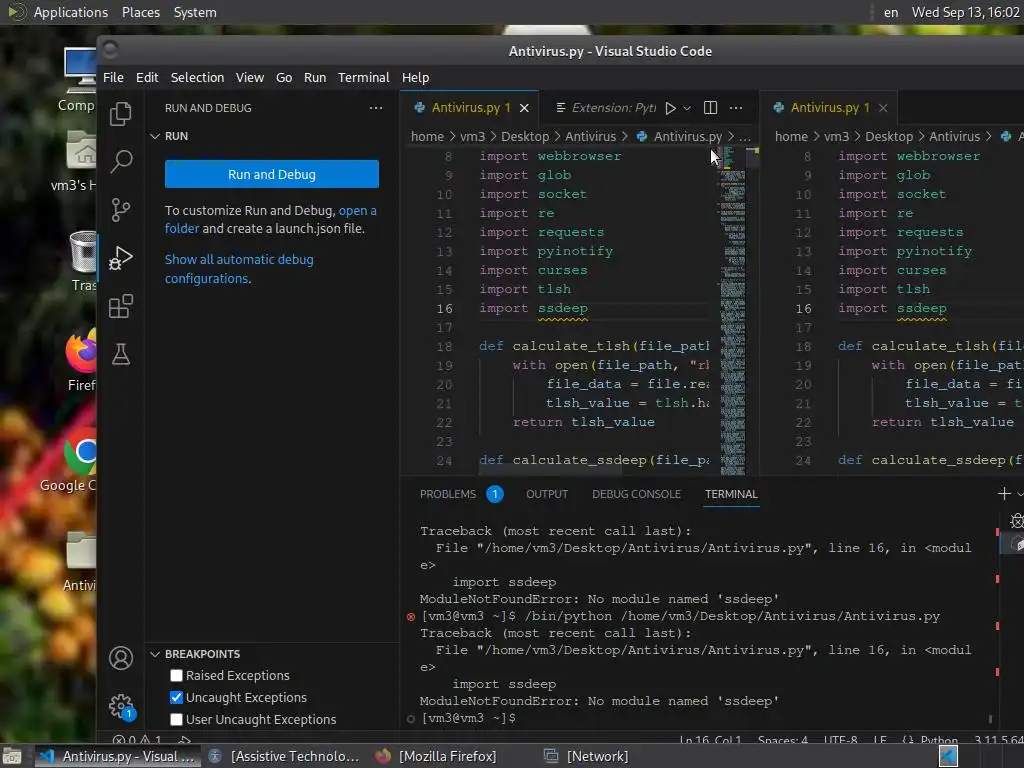Open the Source Control view
Viewport: 1024px width, 768px height.
tap(121, 210)
